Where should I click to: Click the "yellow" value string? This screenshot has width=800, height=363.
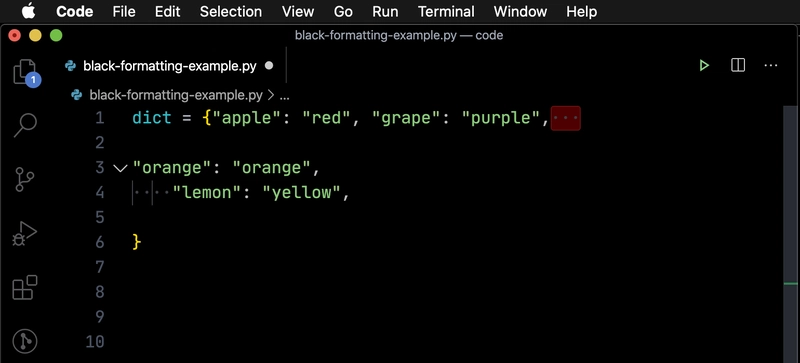point(302,192)
